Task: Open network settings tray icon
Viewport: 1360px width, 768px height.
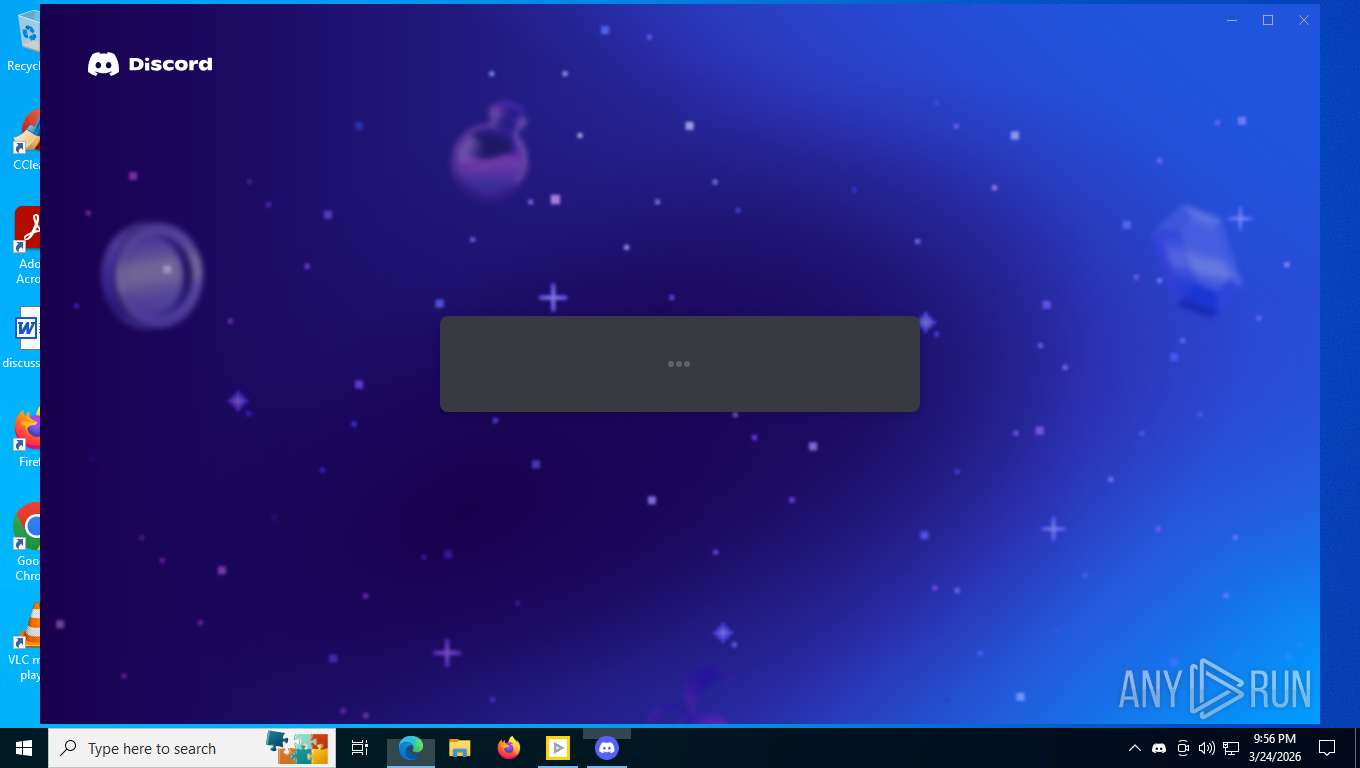Action: 1231,748
